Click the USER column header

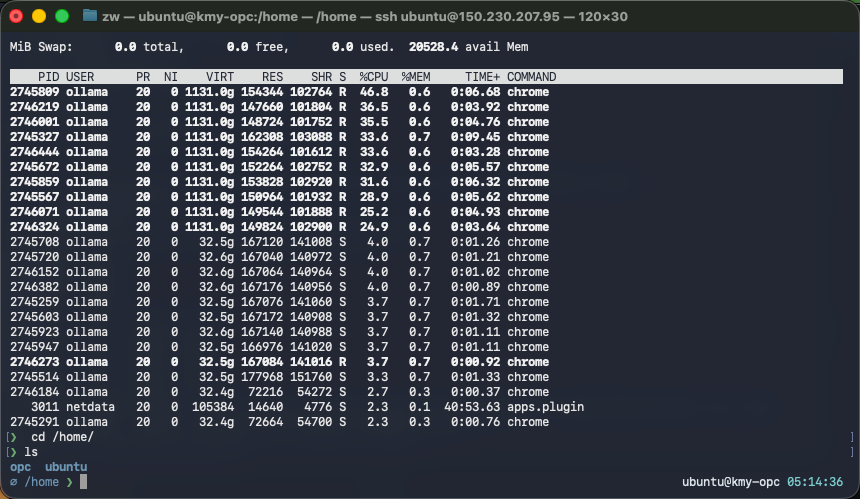[x=80, y=77]
